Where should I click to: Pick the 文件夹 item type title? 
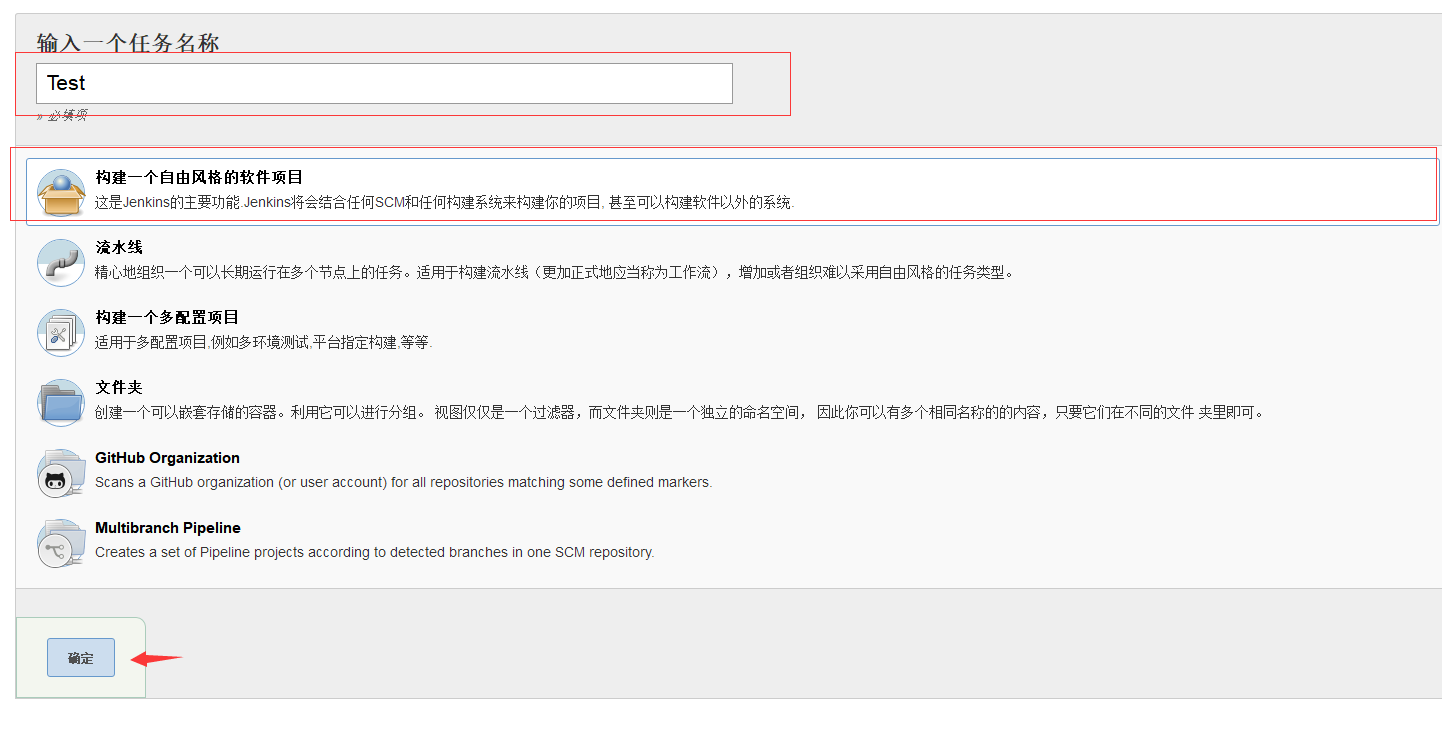(119, 387)
